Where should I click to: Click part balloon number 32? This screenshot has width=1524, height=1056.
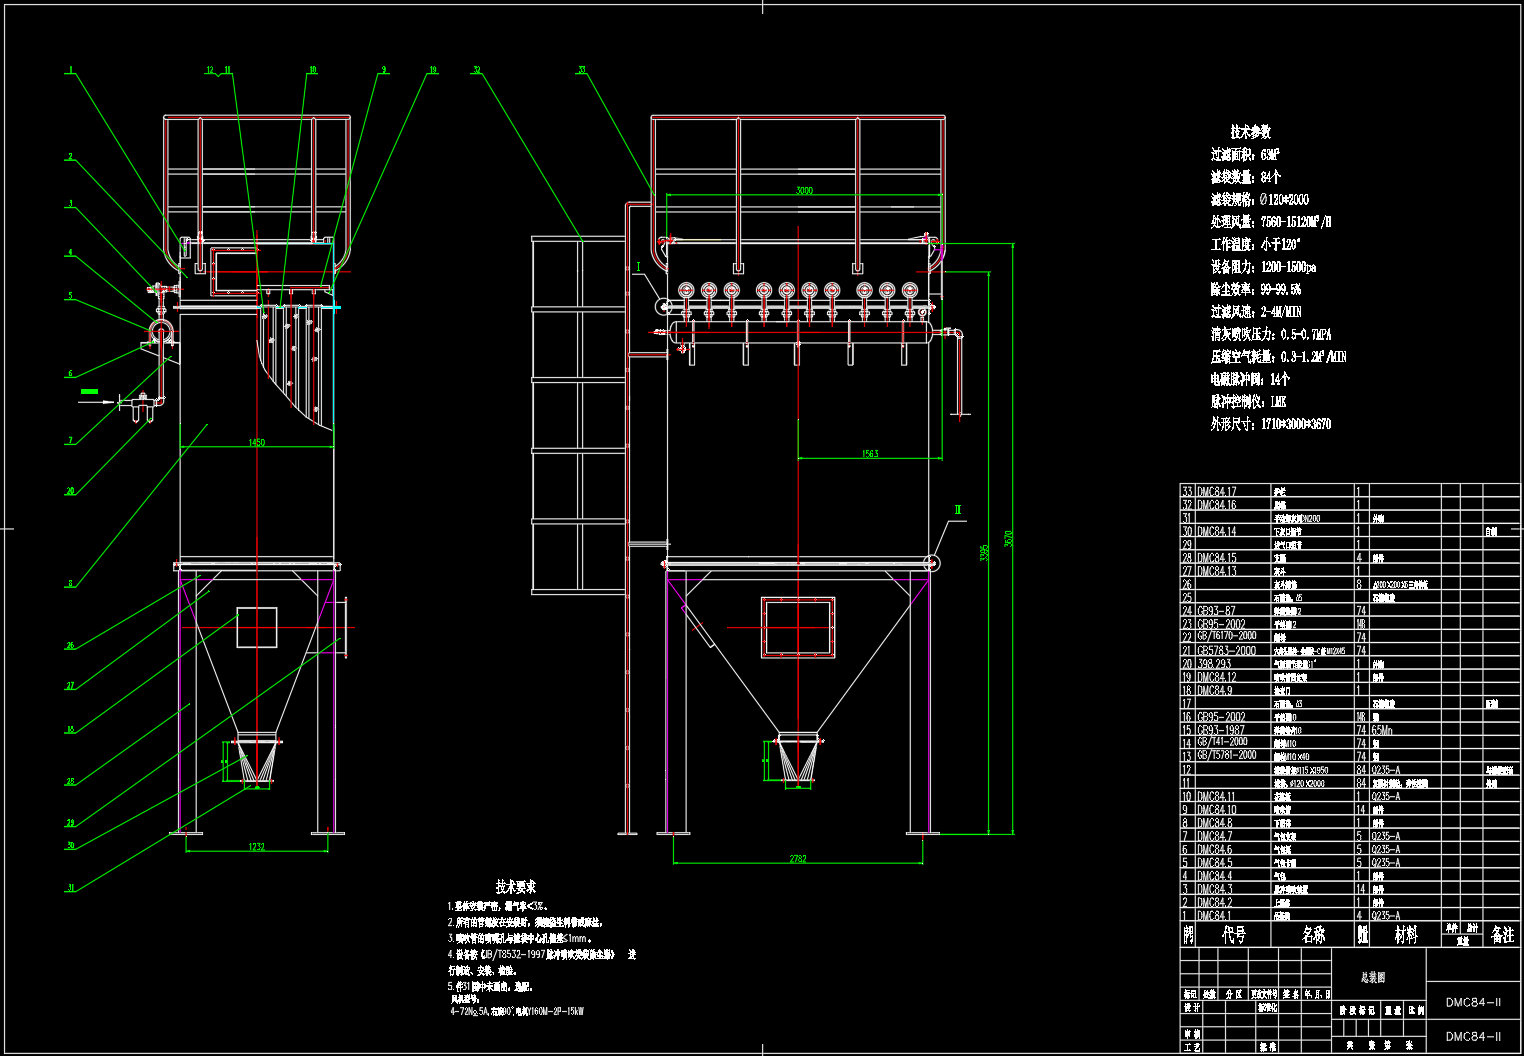click(476, 70)
